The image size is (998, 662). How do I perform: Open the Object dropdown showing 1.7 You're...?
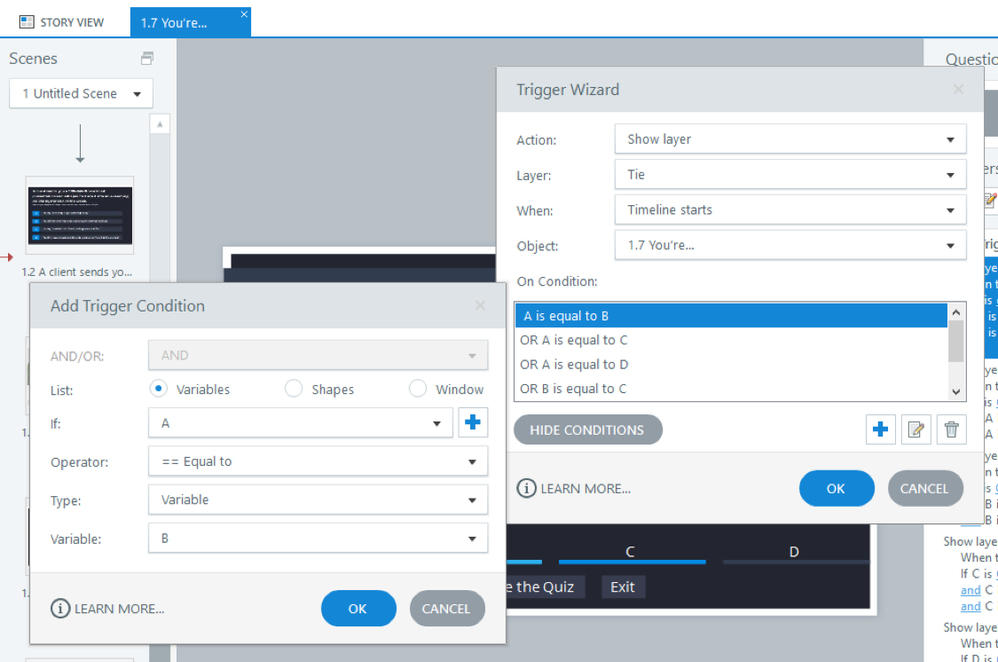(x=791, y=245)
